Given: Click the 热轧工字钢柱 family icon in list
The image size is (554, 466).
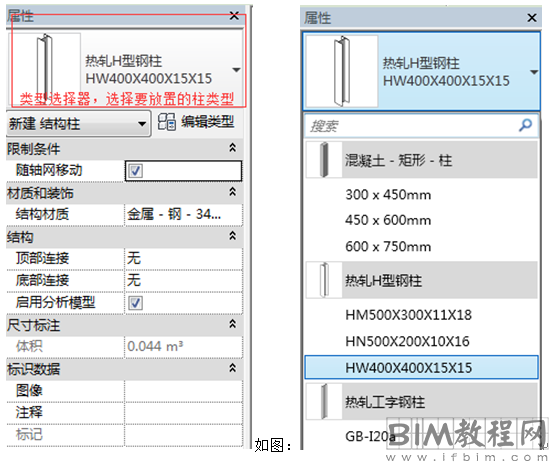Looking at the screenshot, I should 324,402.
